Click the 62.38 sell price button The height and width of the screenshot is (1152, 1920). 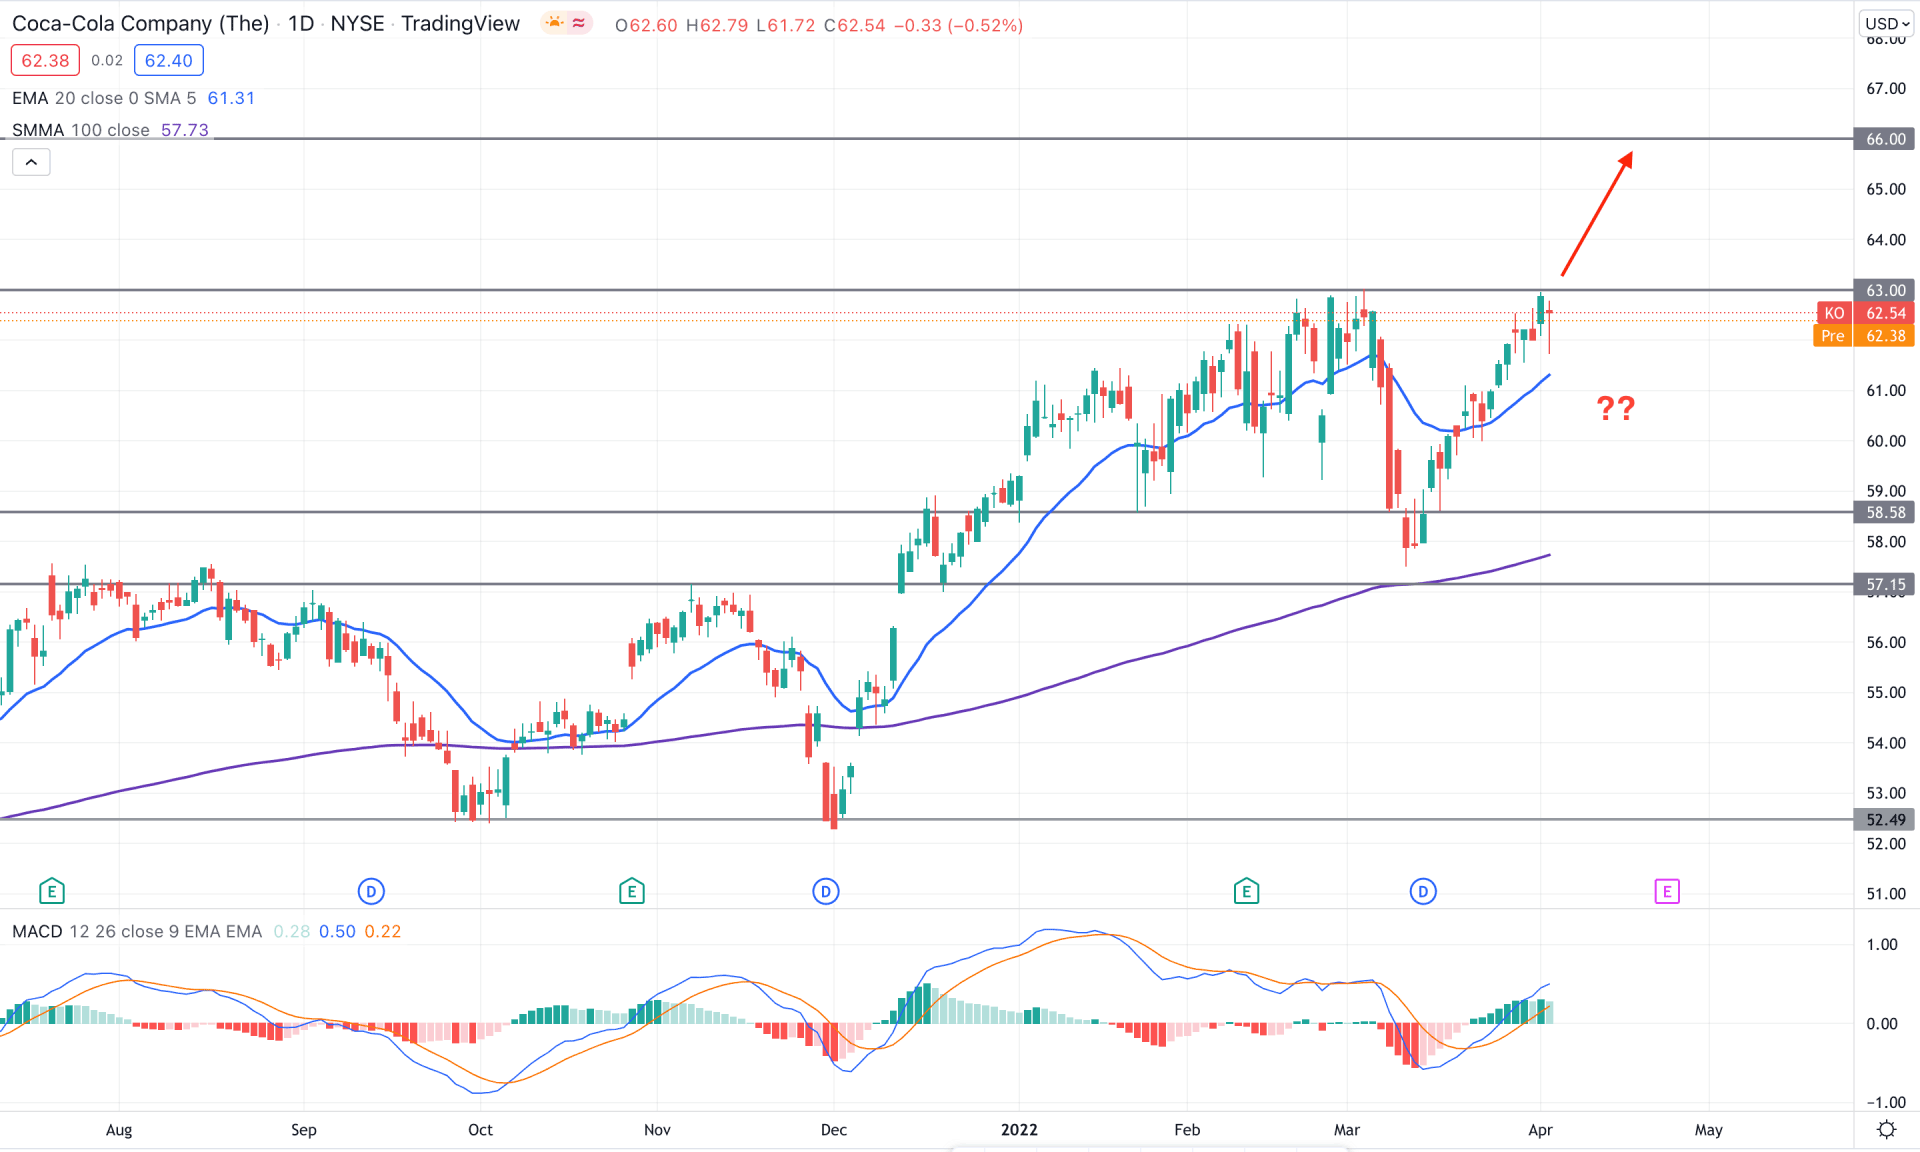coord(45,60)
